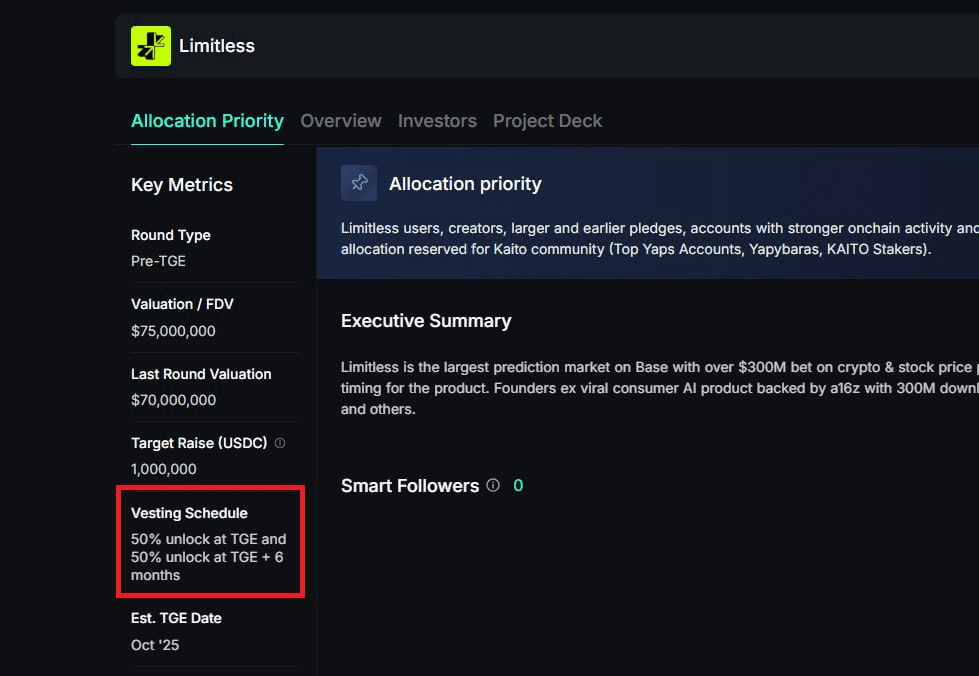979x676 pixels.
Task: Click the Key Metrics heading
Action: [x=182, y=185]
